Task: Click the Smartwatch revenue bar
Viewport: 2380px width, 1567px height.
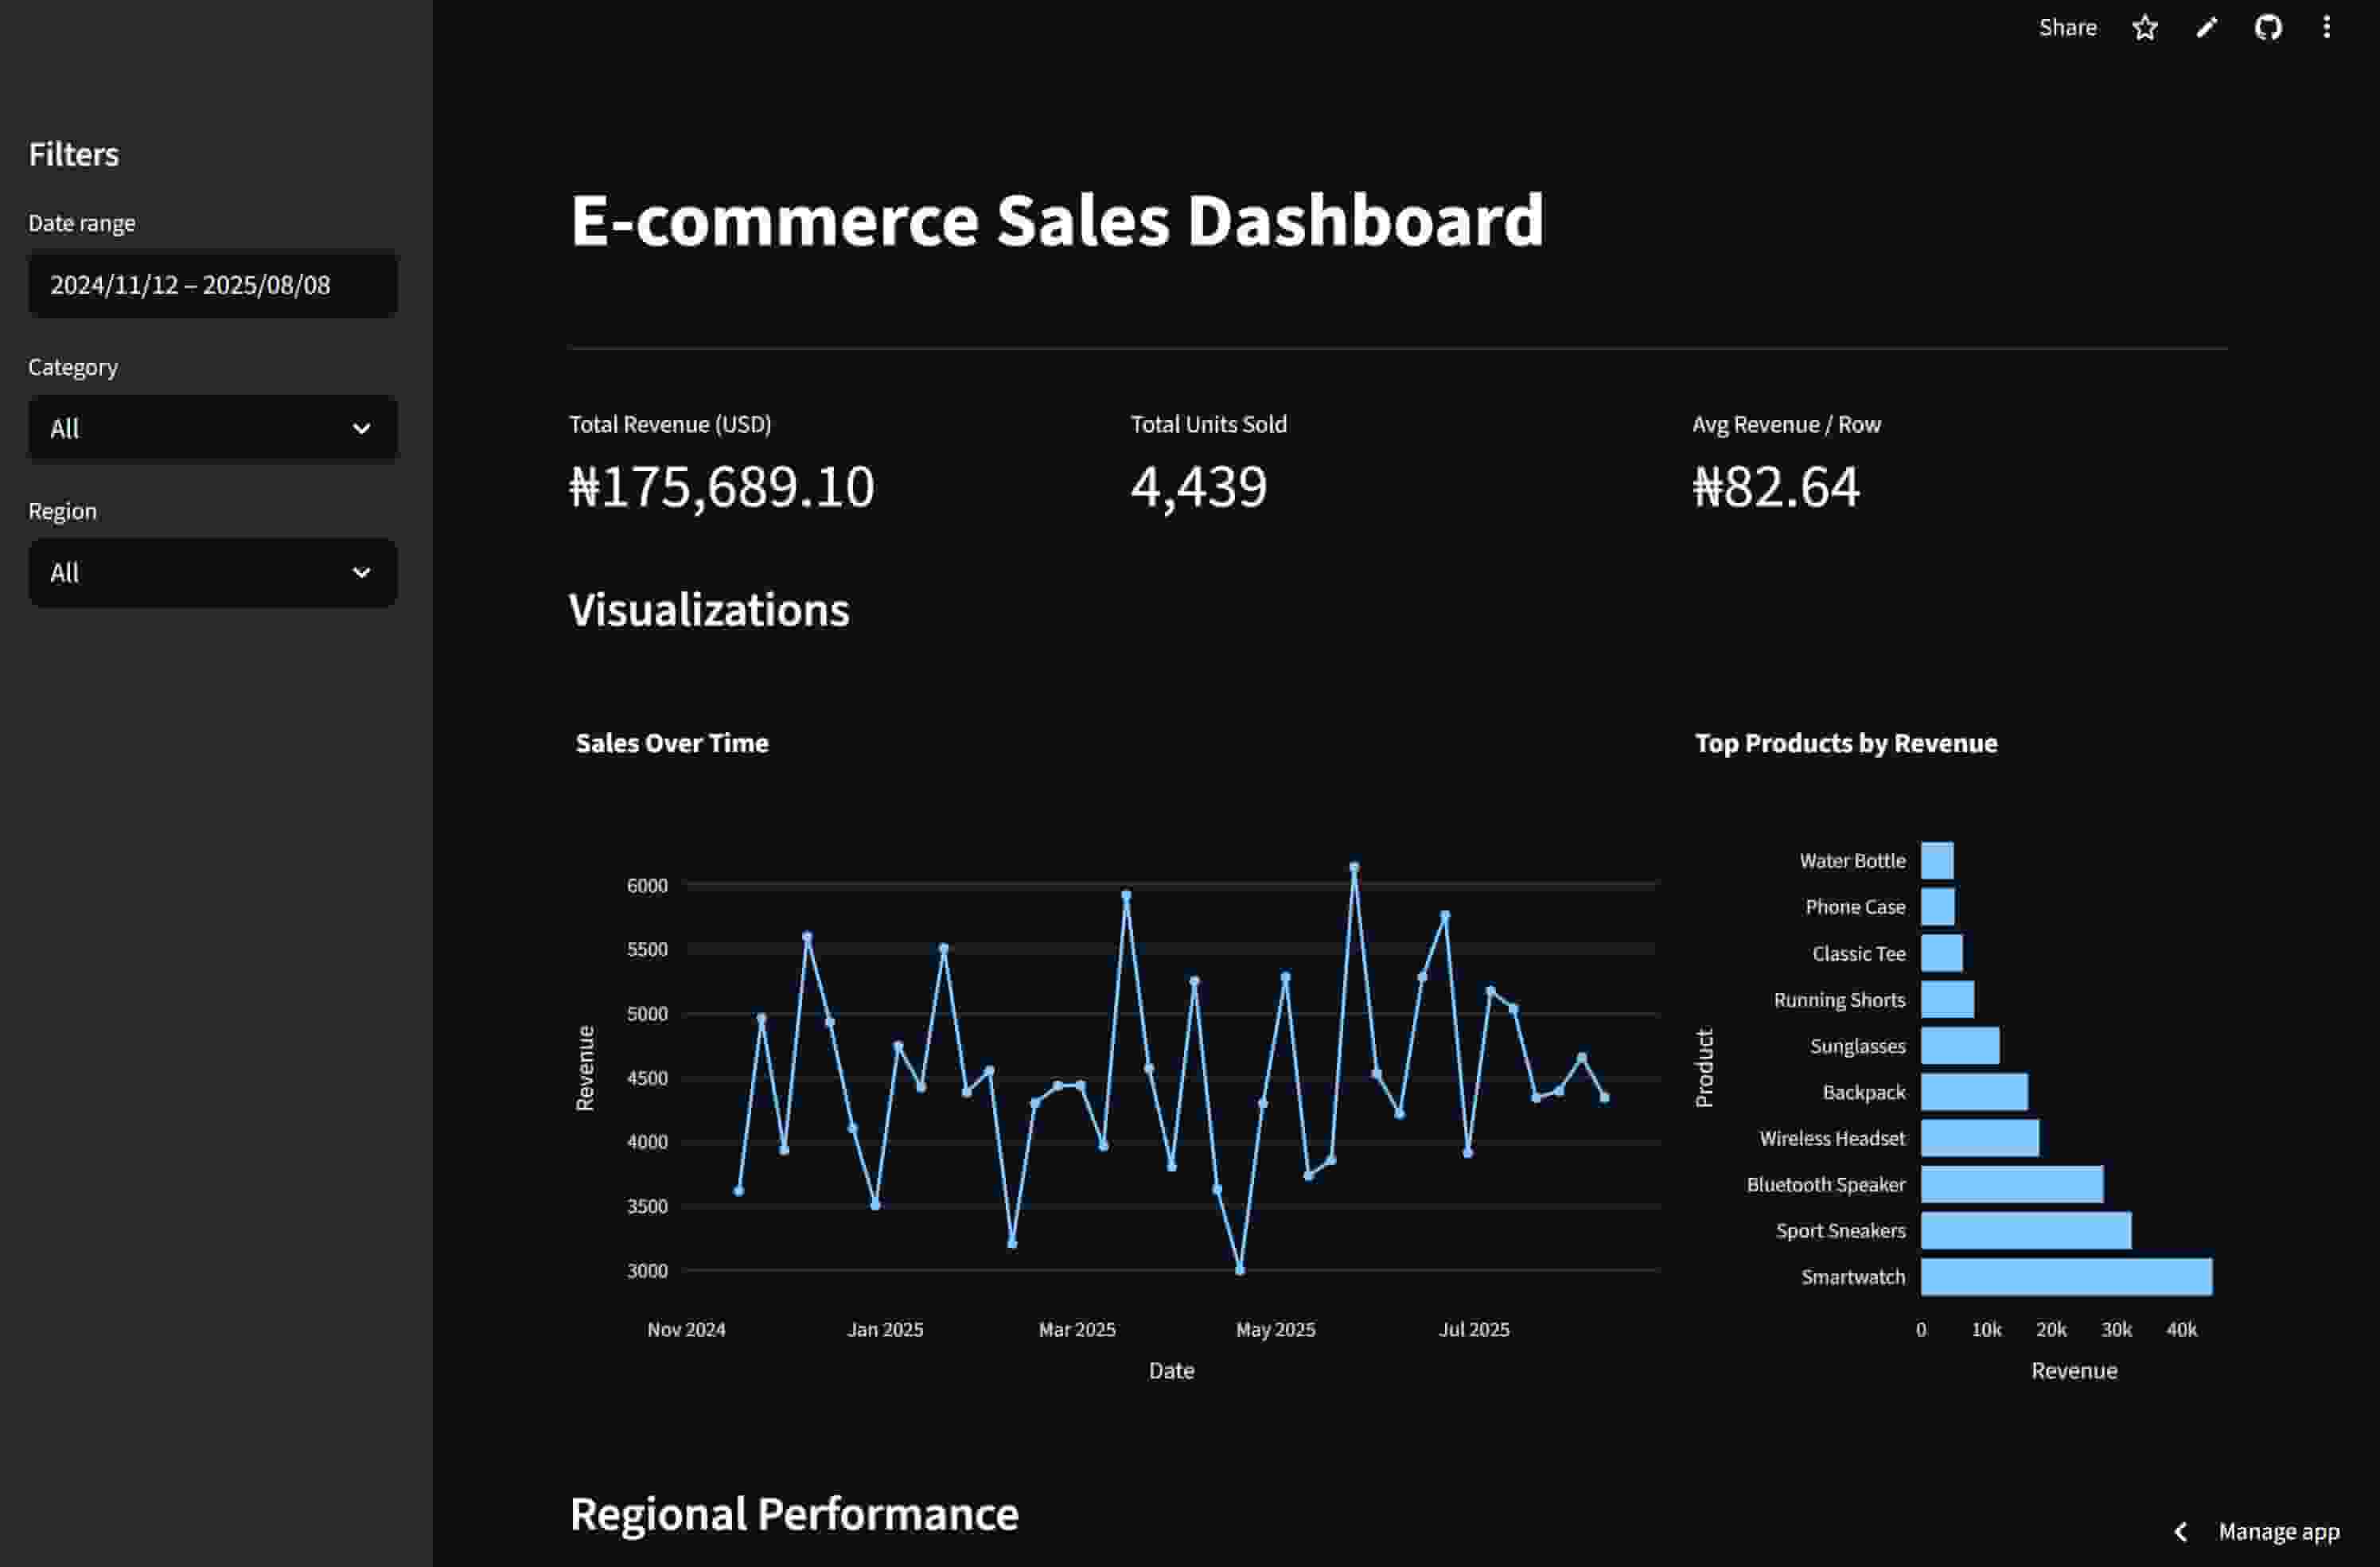Action: tap(2066, 1277)
